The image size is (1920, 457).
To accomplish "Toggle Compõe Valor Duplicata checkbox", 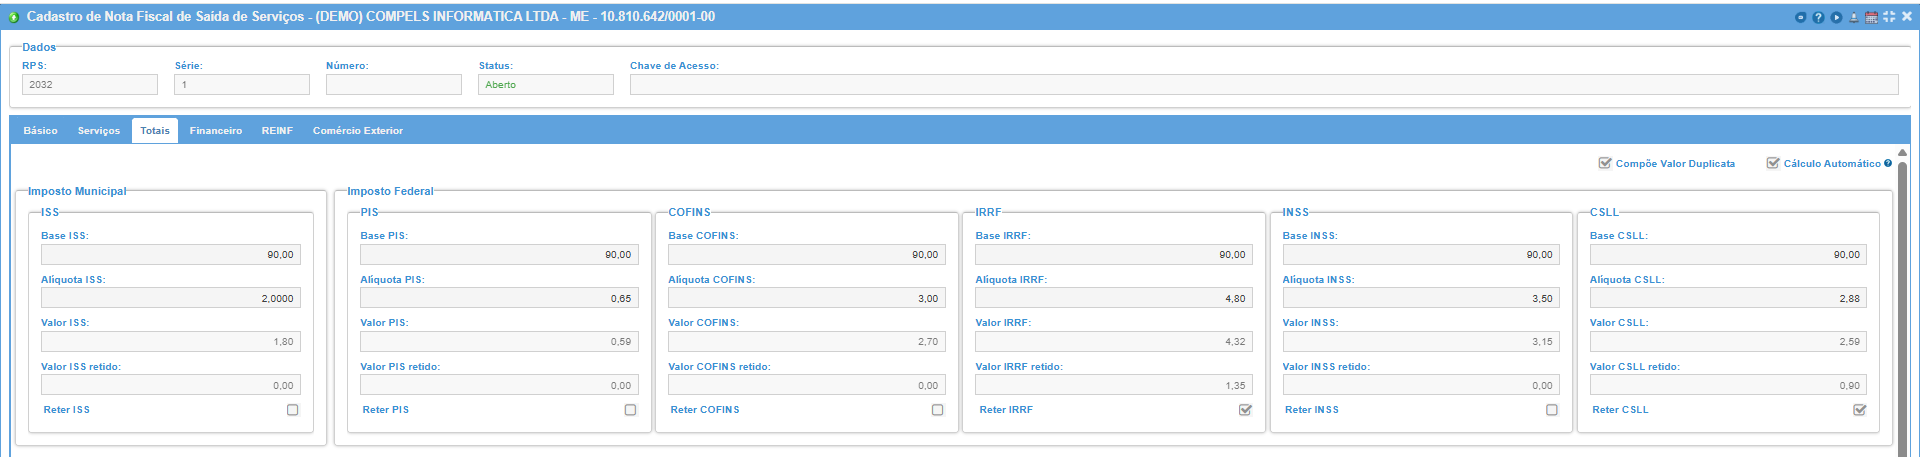I will tap(1604, 163).
